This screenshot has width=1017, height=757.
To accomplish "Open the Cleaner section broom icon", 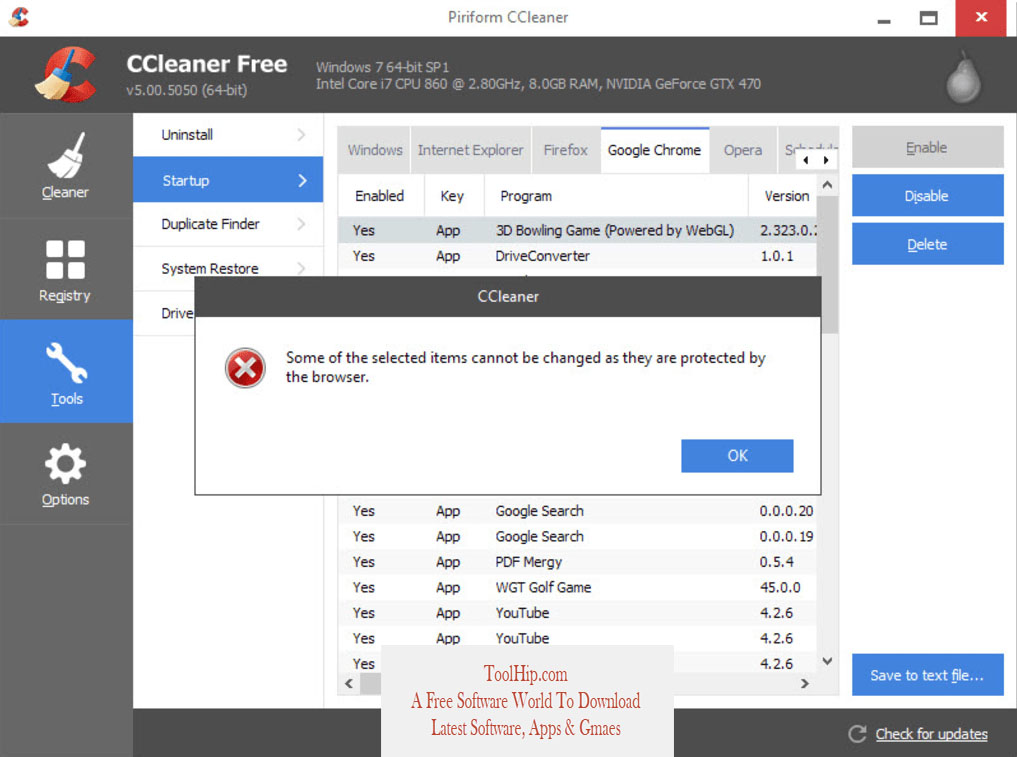I will 66,156.
